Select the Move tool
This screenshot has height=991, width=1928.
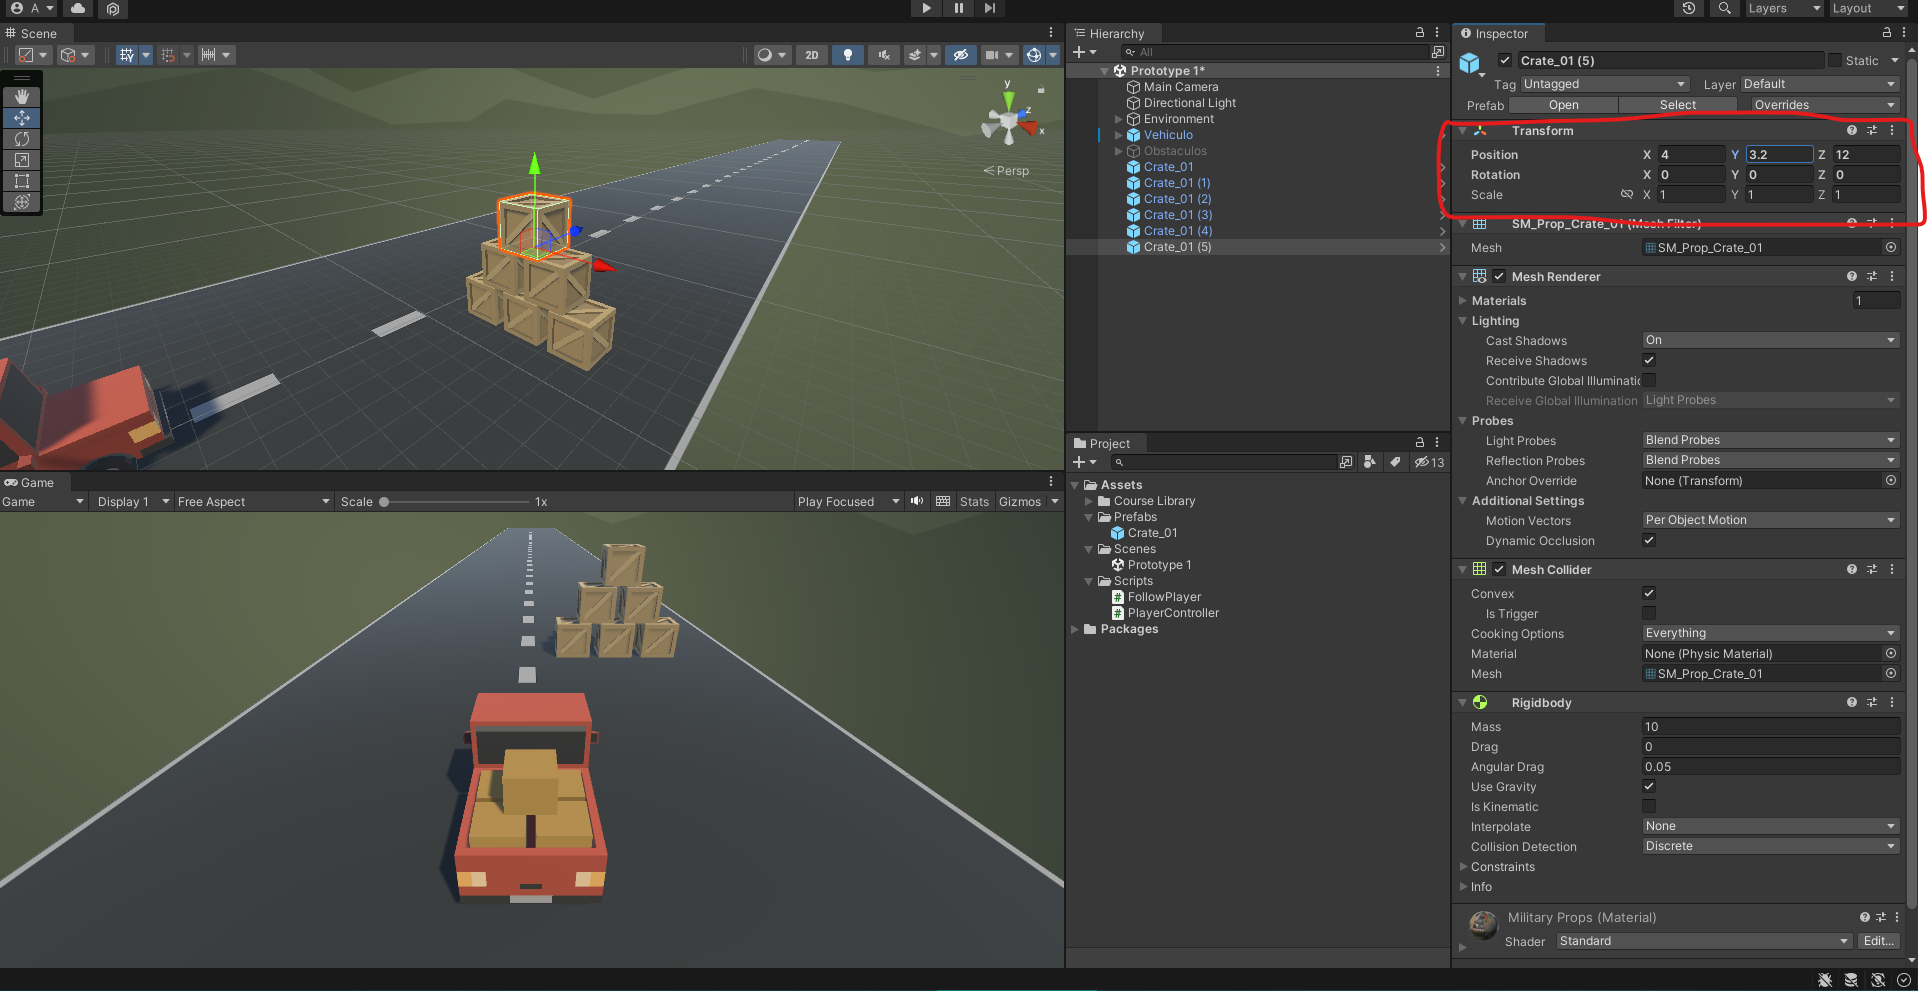point(21,118)
